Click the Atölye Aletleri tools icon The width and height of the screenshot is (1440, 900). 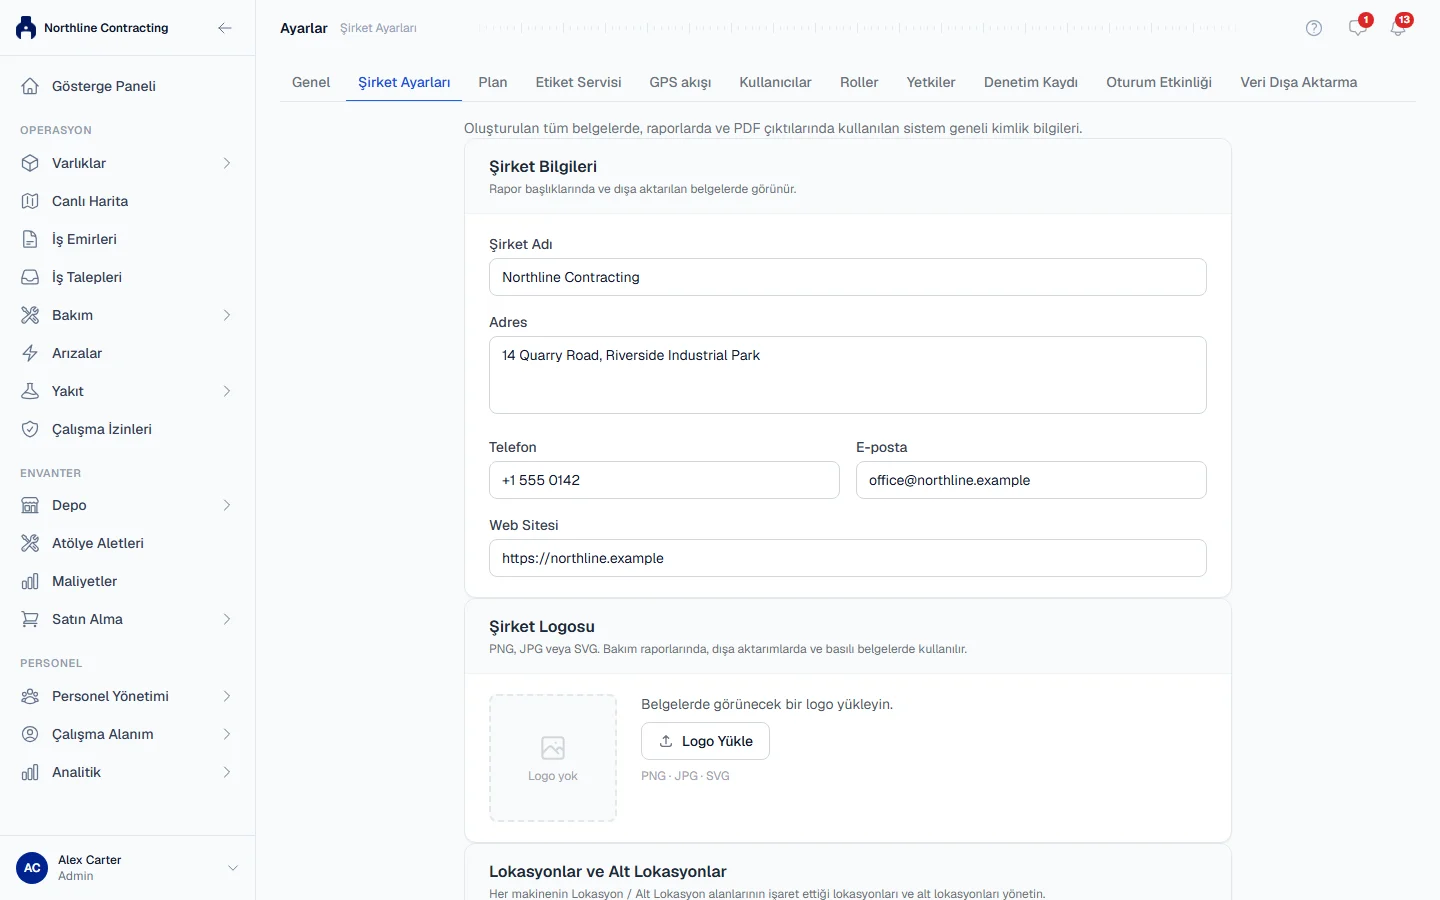tap(30, 543)
